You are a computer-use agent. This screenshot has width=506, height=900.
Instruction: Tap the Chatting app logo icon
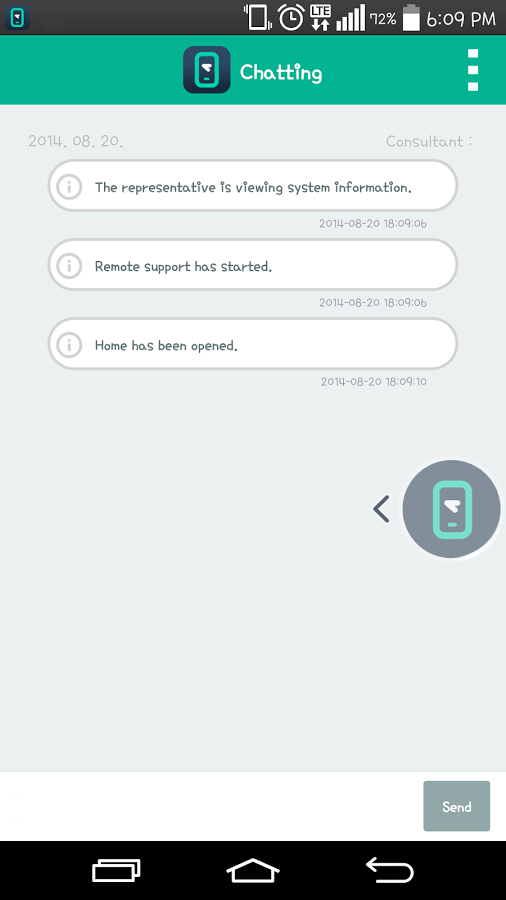click(207, 70)
